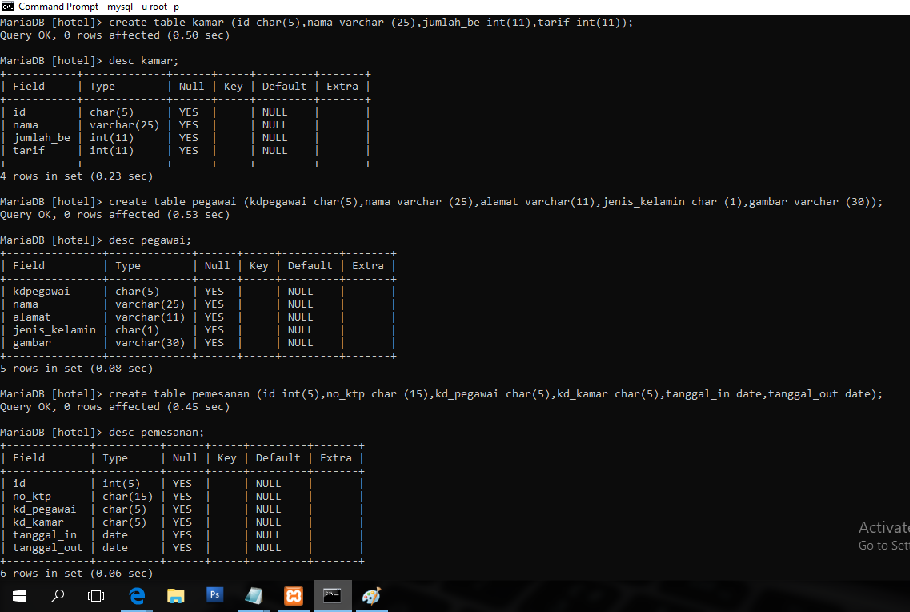910x612 pixels.
Task: Open the notepad app in taskbar
Action: pyautogui.click(x=254, y=596)
